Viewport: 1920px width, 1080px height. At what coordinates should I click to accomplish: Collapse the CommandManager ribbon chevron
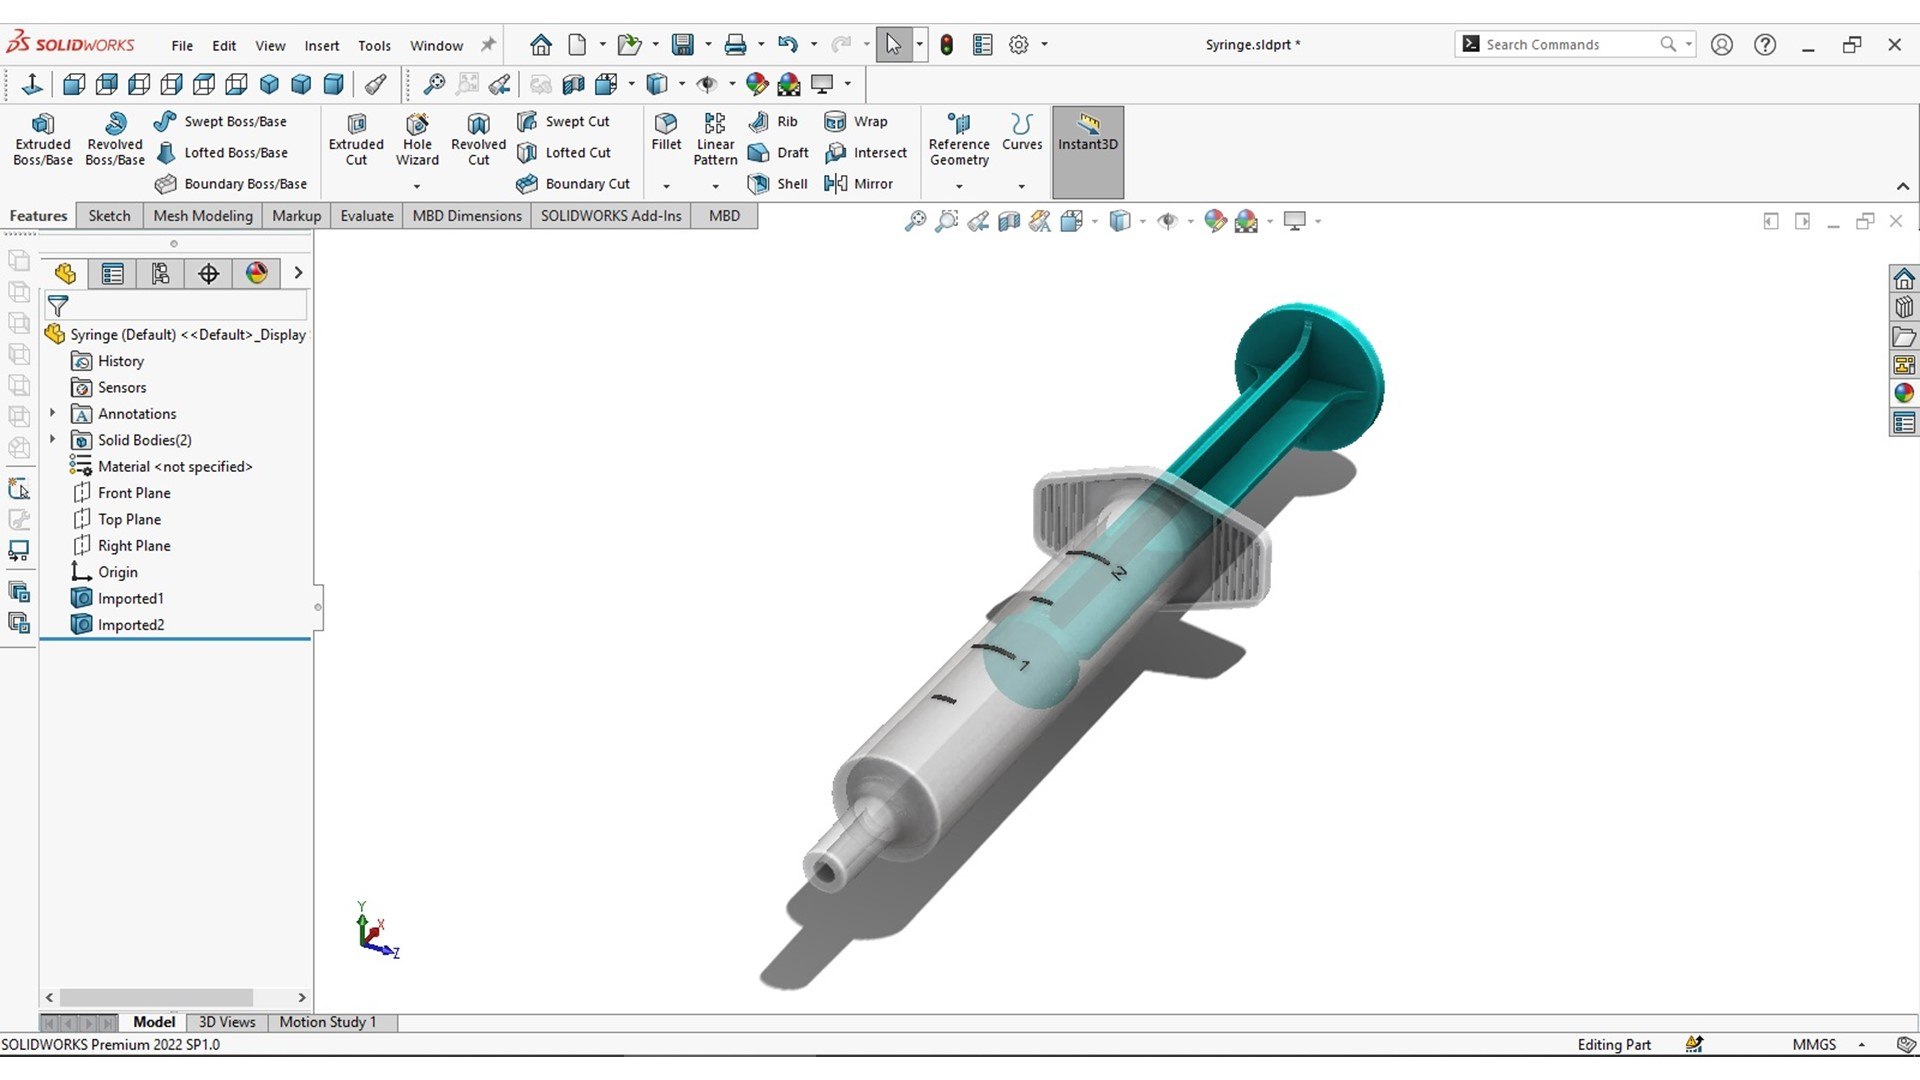tap(1903, 187)
